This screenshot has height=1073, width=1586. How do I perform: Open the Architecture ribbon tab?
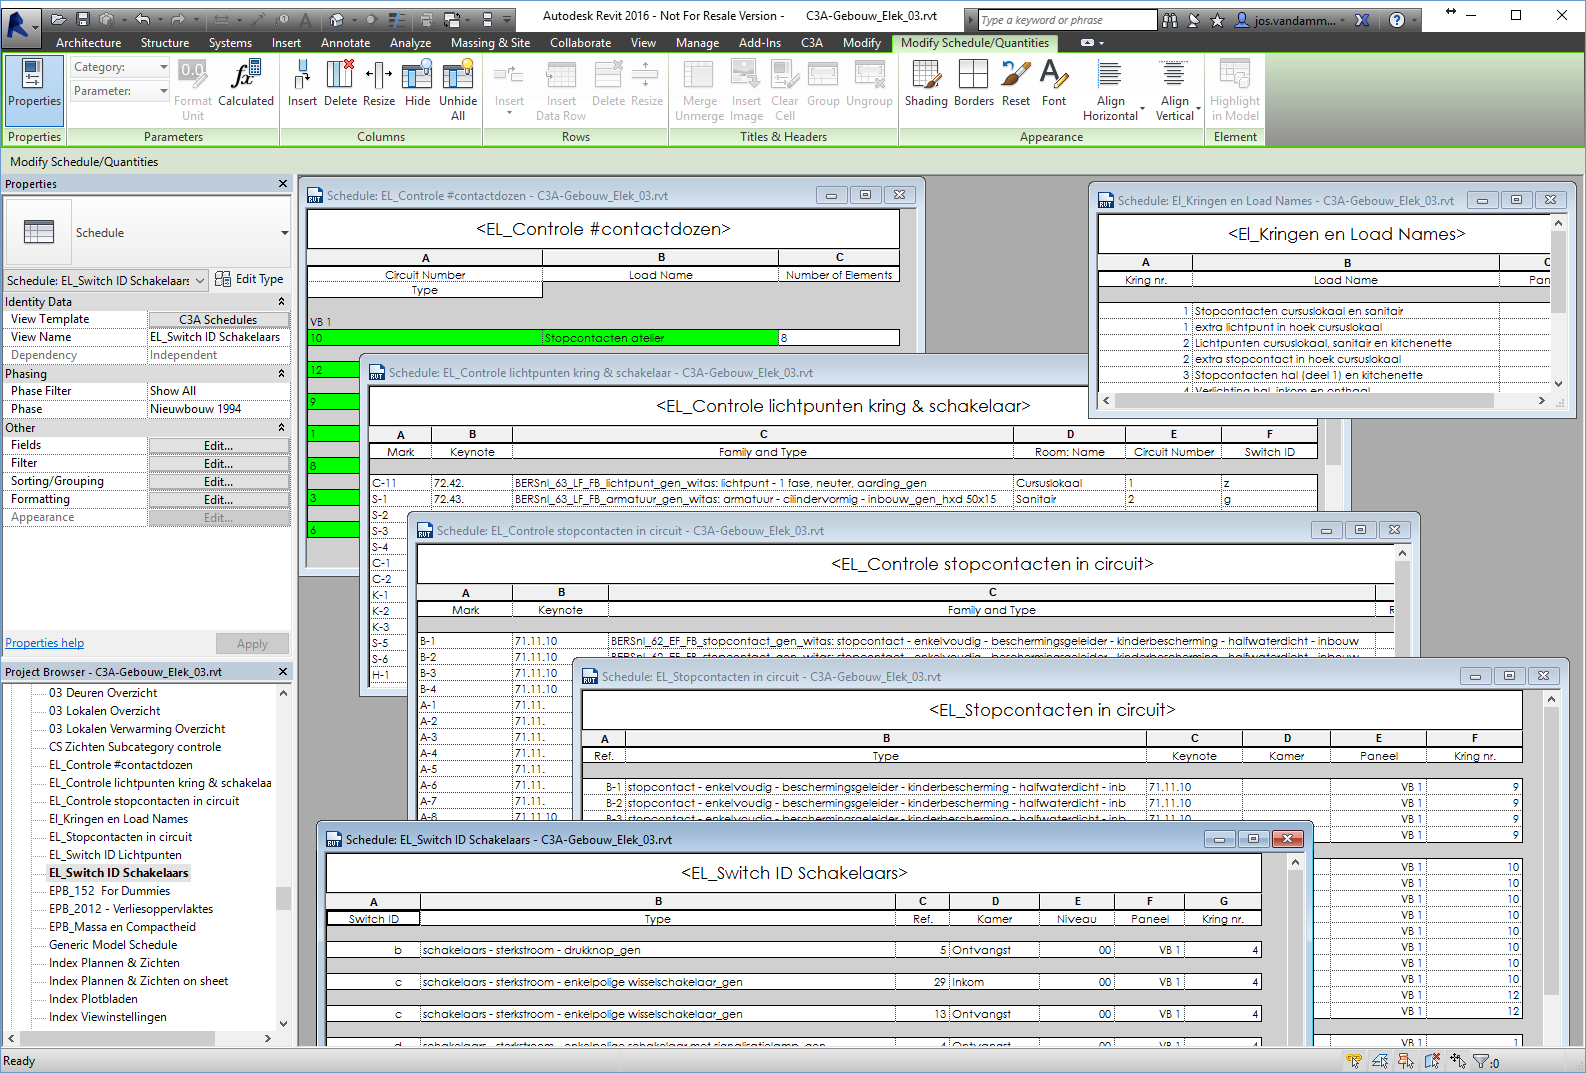(88, 43)
